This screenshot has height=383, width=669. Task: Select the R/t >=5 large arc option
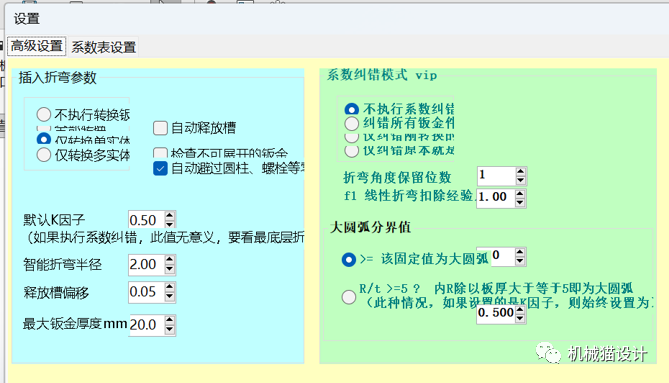coord(349,296)
